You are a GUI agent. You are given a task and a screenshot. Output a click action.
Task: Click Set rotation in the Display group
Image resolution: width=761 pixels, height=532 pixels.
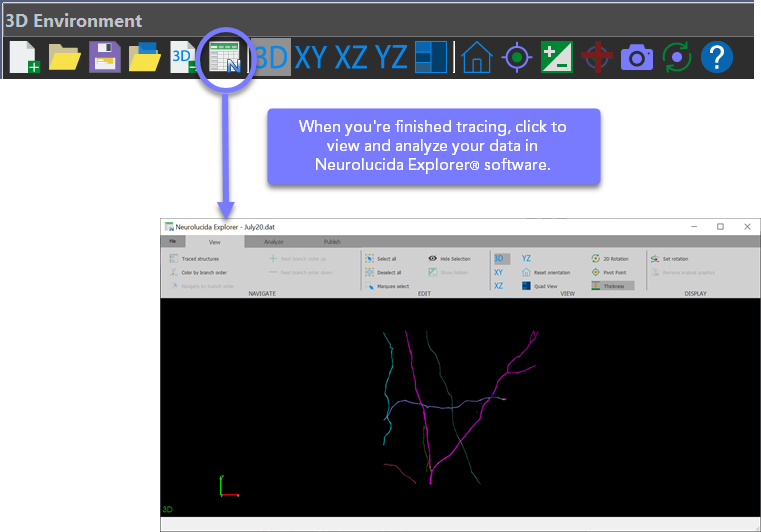click(670, 259)
